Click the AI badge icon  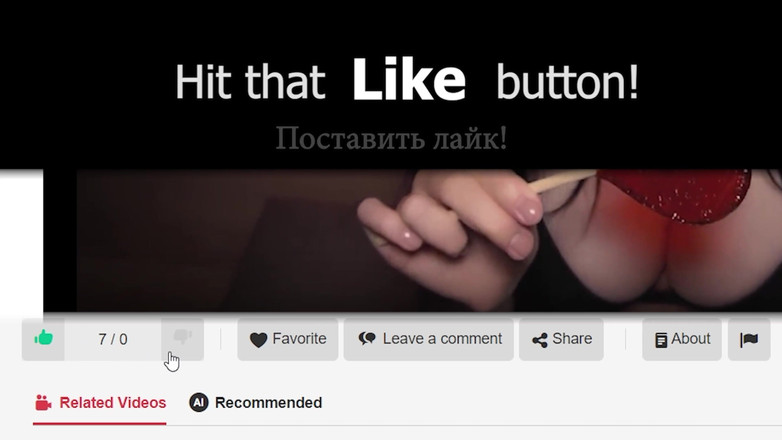(x=198, y=402)
